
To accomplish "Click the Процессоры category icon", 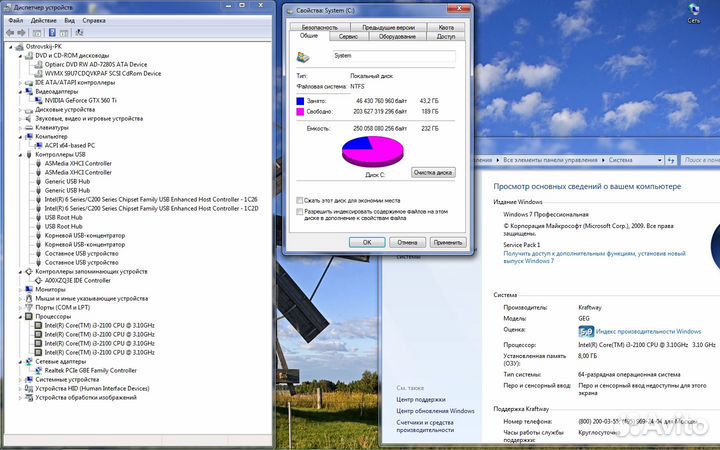I will tap(29, 316).
